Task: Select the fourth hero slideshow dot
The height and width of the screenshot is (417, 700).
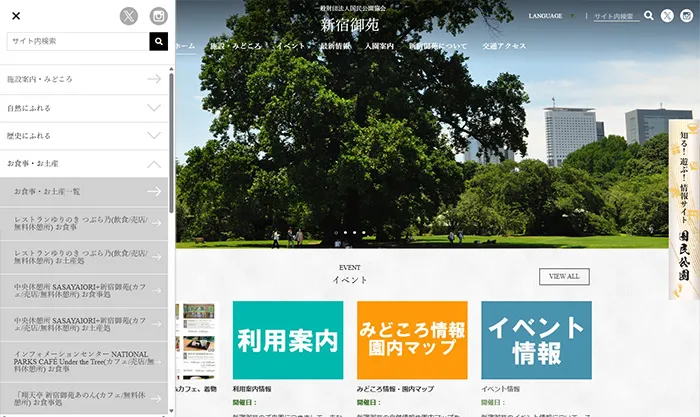Action: [x=364, y=233]
